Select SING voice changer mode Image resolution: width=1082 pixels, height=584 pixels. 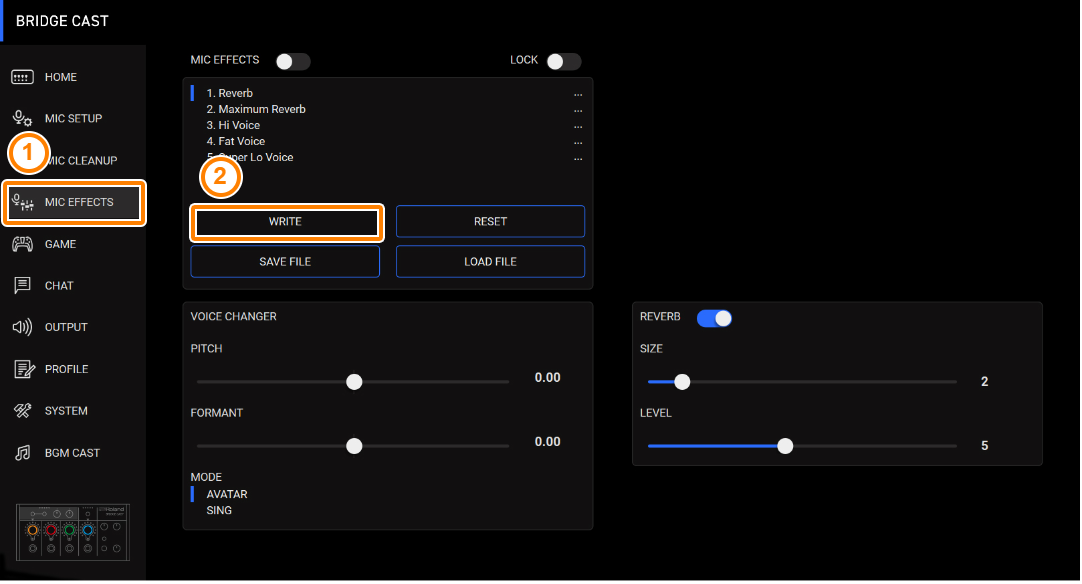click(219, 511)
